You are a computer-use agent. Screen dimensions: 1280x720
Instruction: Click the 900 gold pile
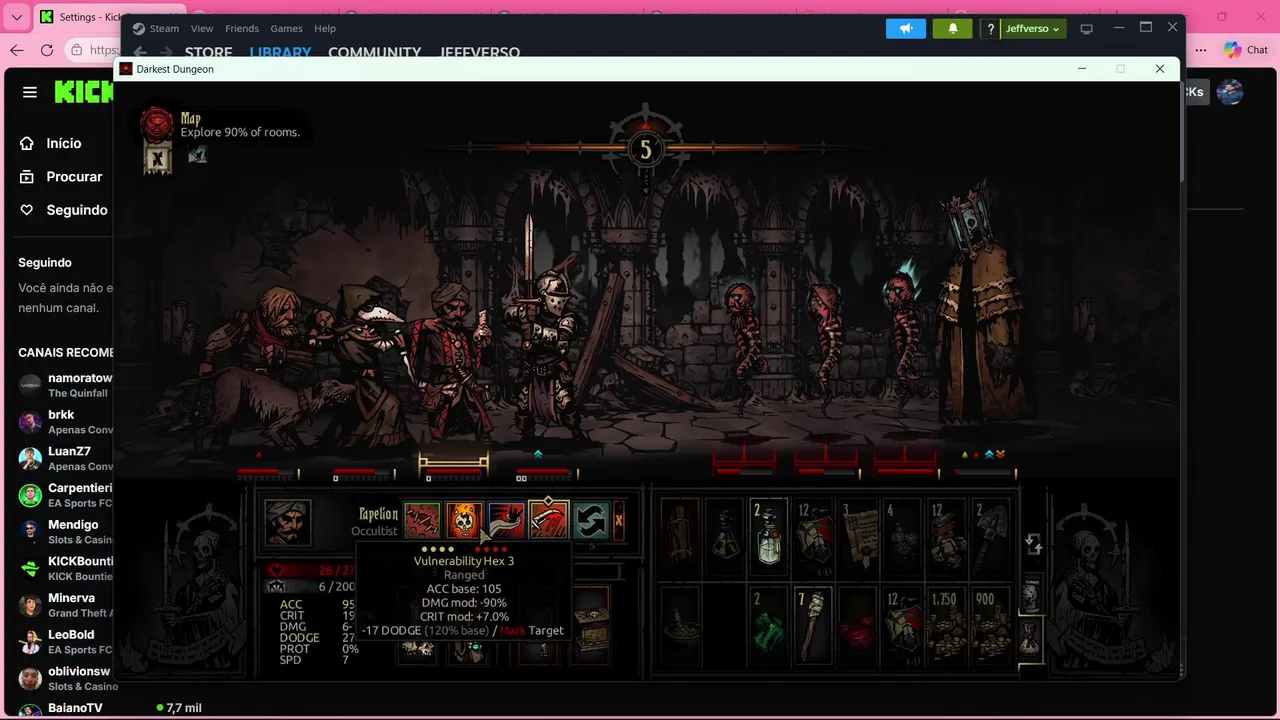click(991, 625)
